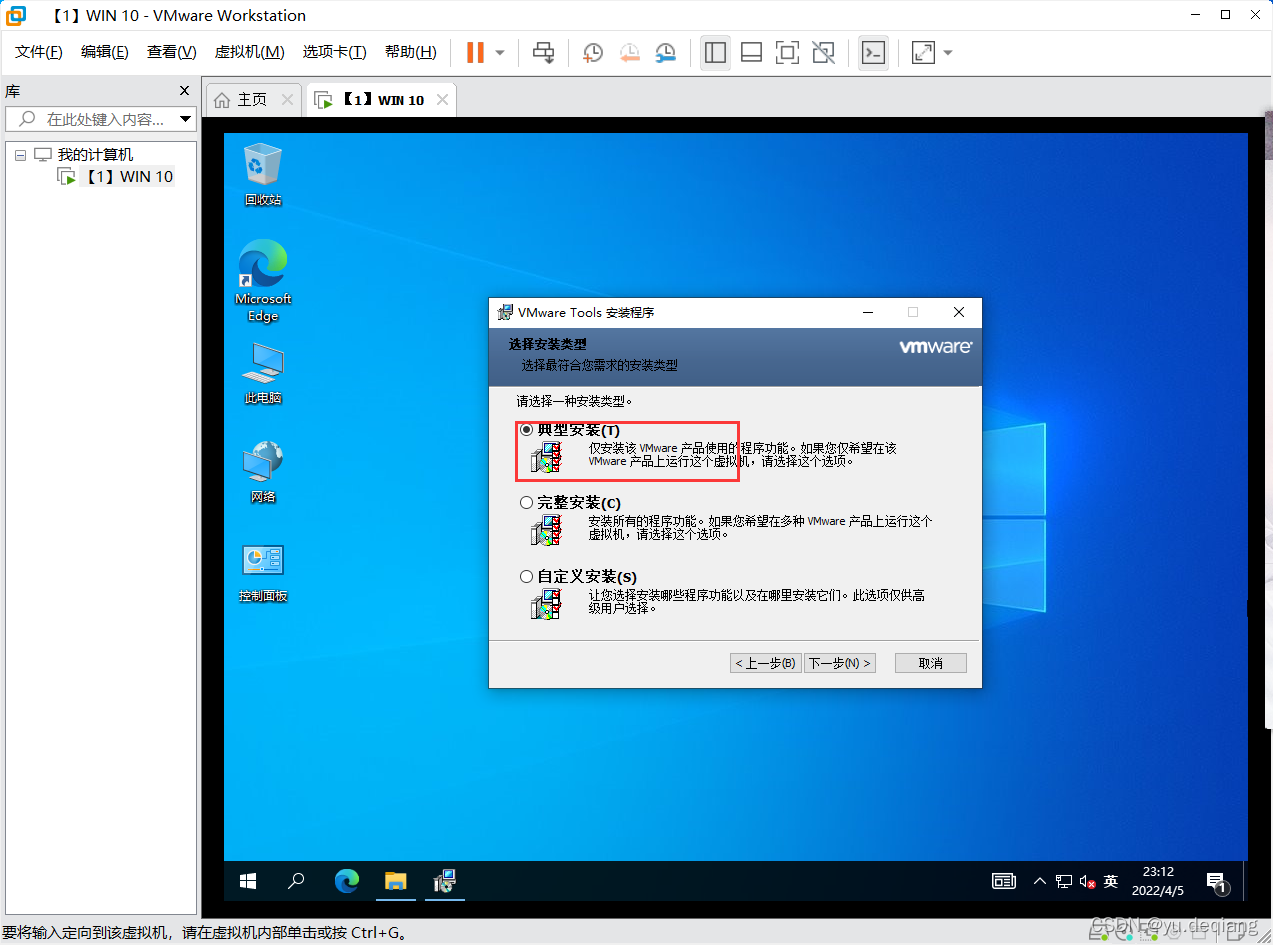1273x945 pixels.
Task: Open the 查看(V) menu
Action: (x=171, y=52)
